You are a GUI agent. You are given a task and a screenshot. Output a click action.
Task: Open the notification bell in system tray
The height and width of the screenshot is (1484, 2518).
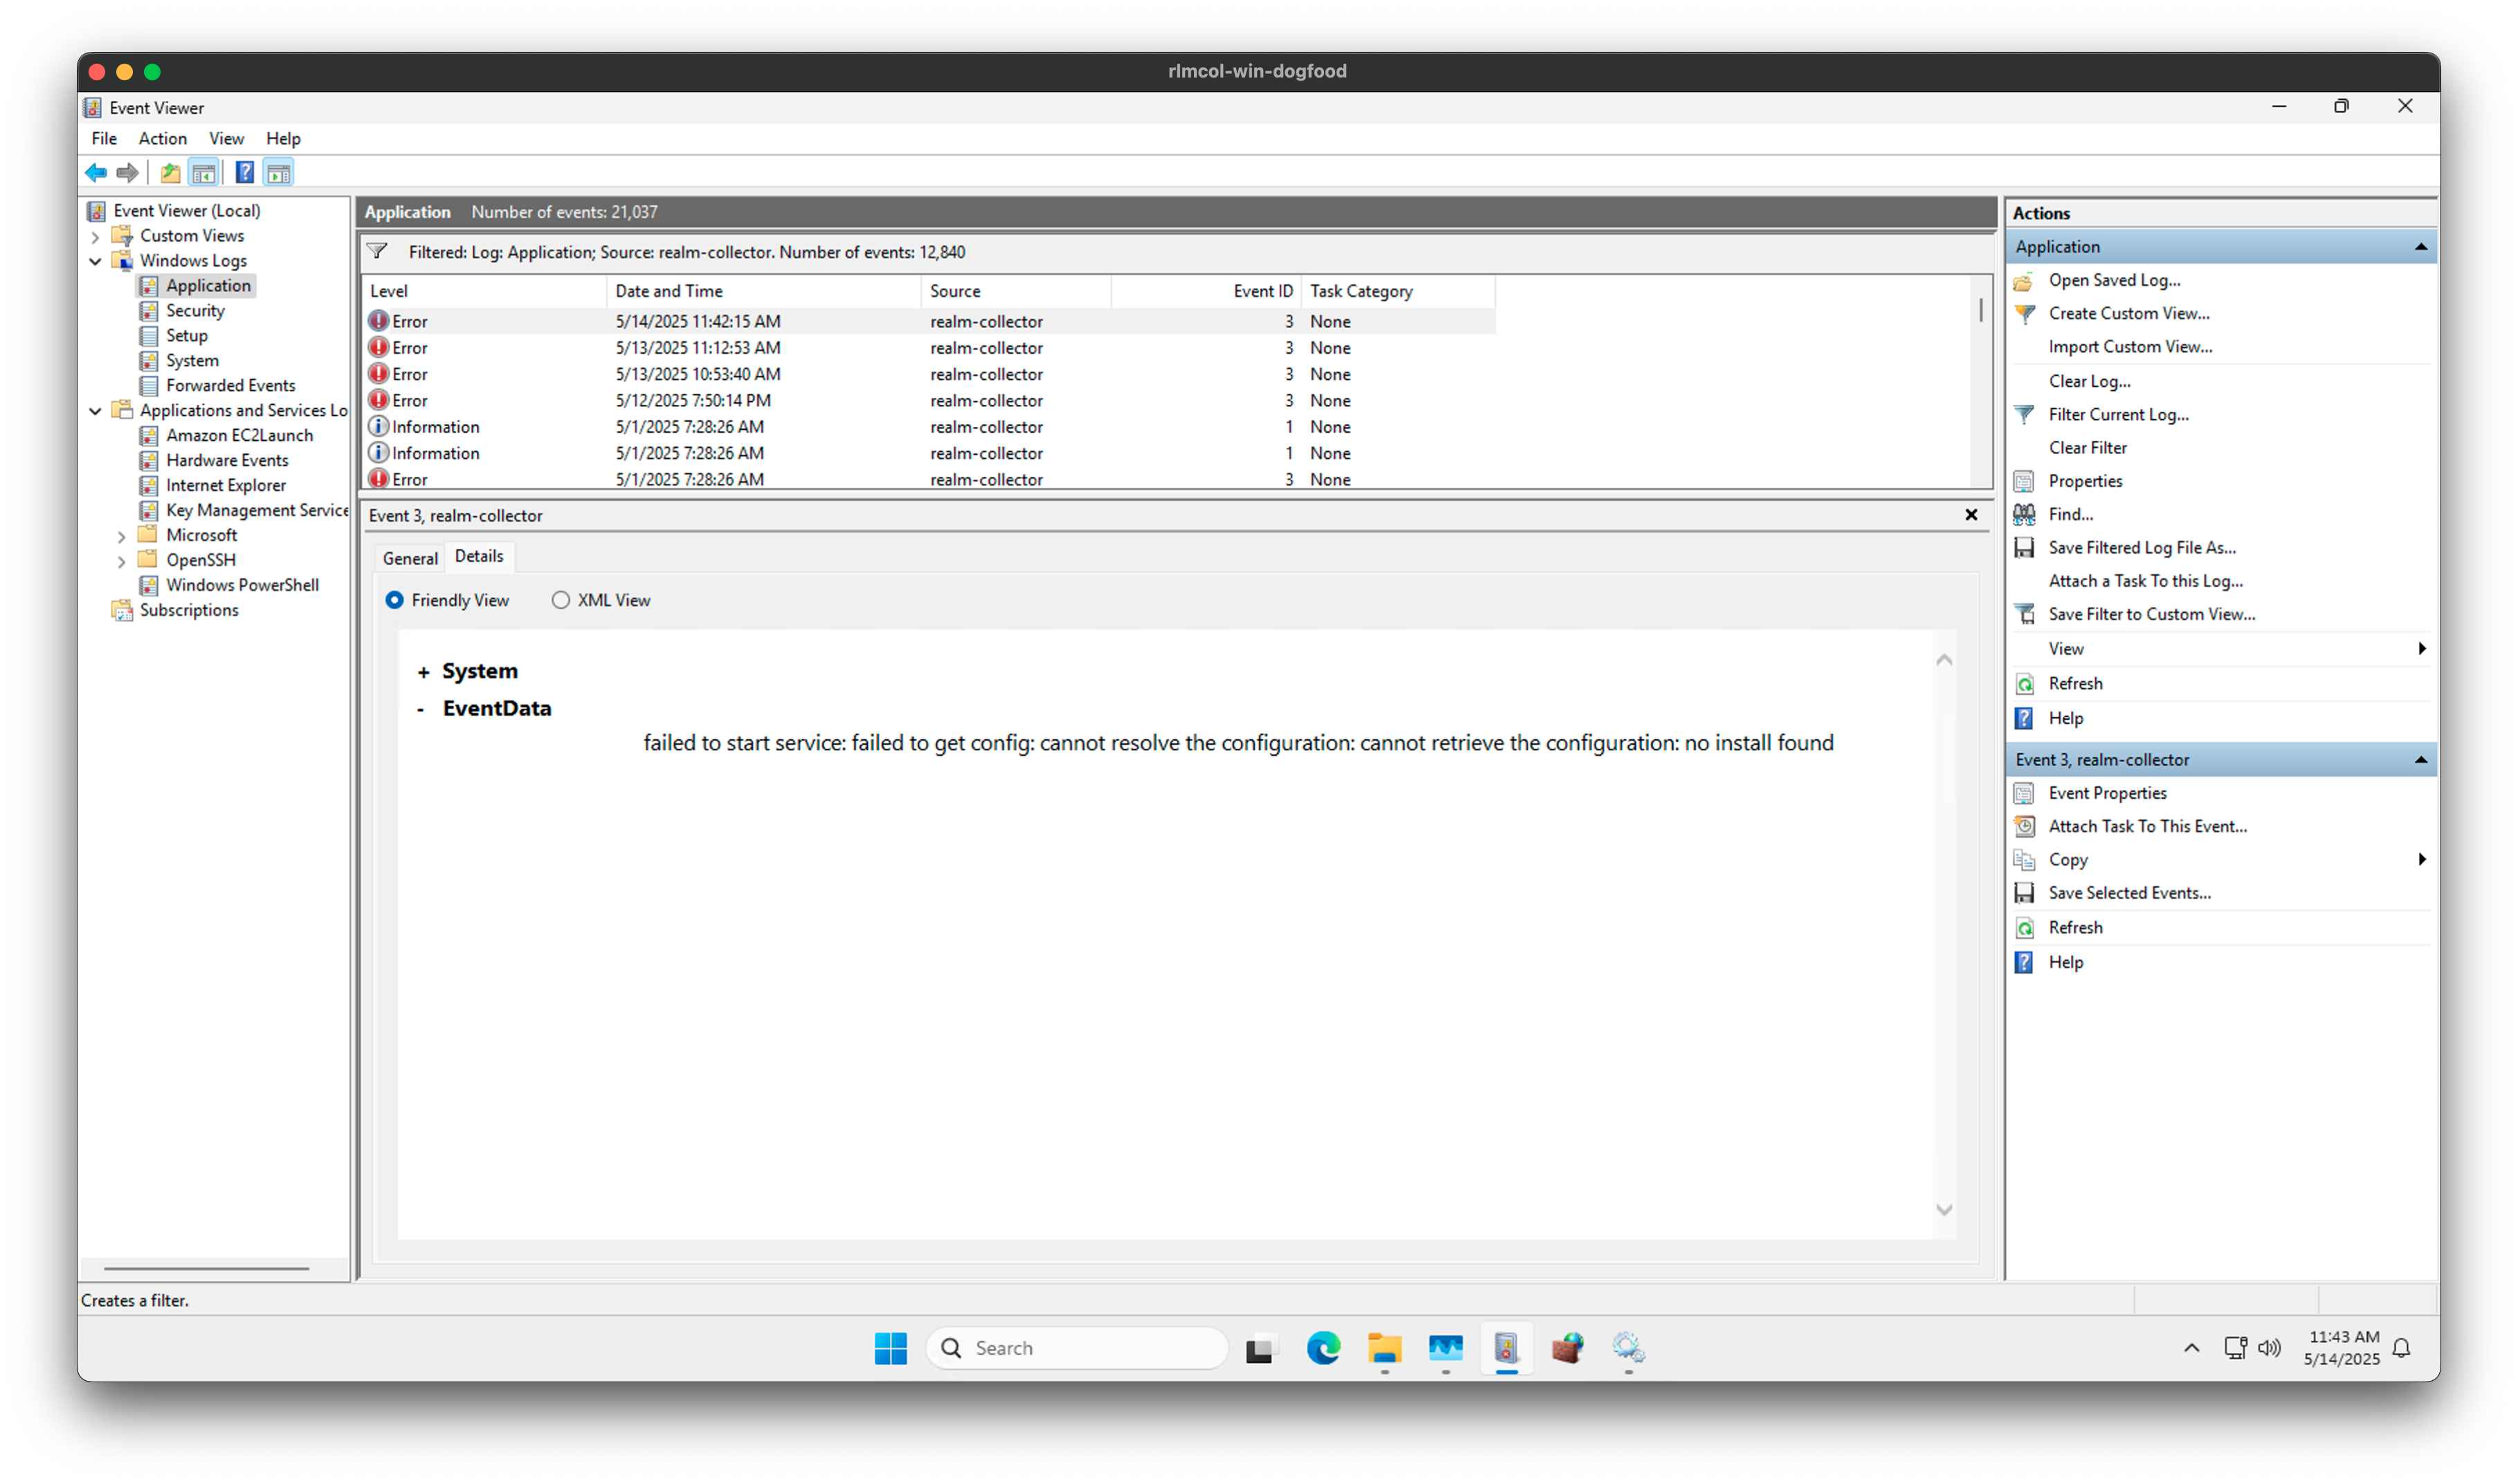[2402, 1349]
